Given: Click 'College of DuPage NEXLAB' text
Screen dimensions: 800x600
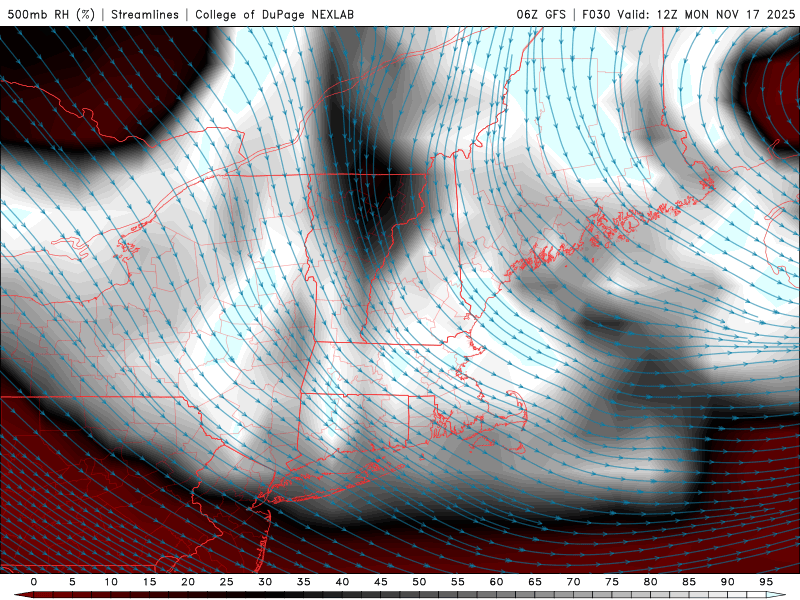Looking at the screenshot, I should point(274,14).
